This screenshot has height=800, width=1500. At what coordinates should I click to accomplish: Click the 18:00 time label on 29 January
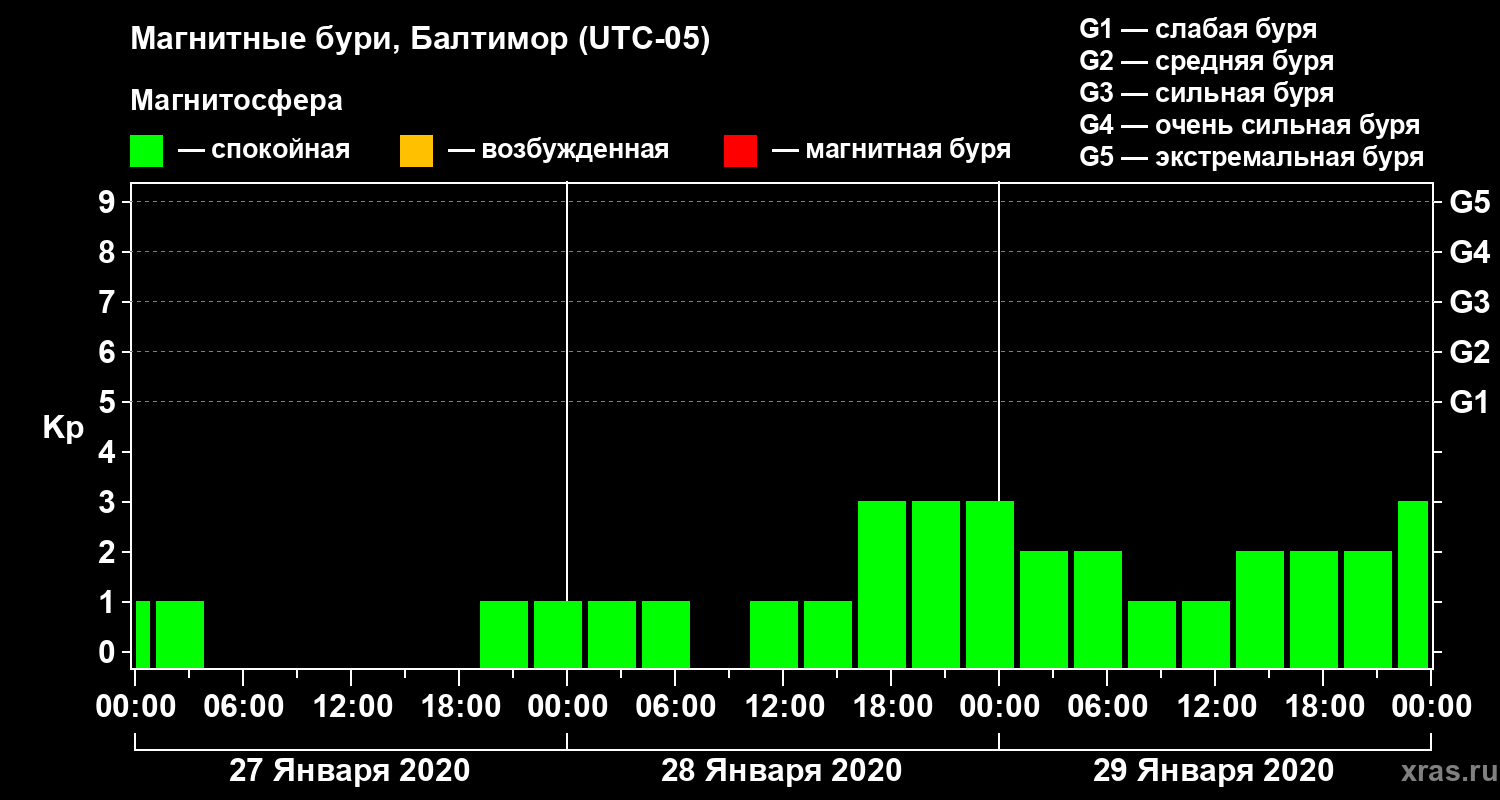pyautogui.click(x=1323, y=706)
